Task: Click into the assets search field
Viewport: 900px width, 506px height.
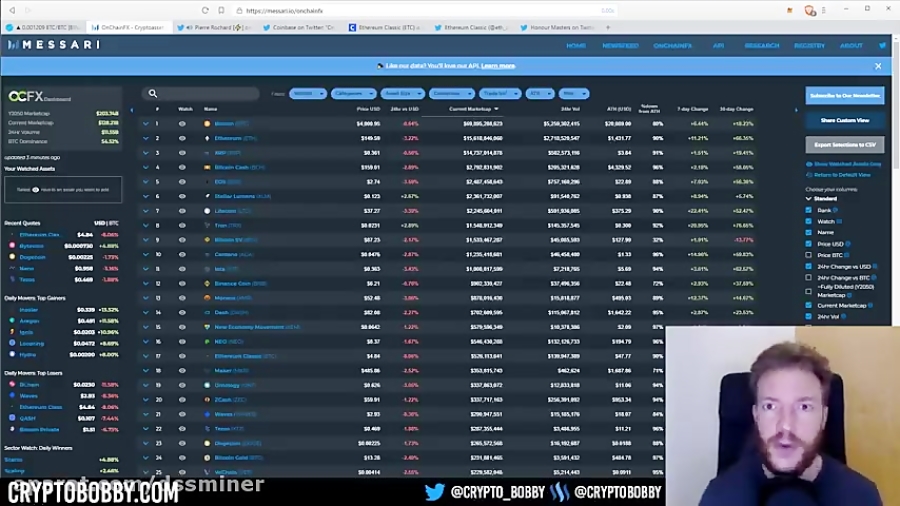Action: (x=201, y=94)
